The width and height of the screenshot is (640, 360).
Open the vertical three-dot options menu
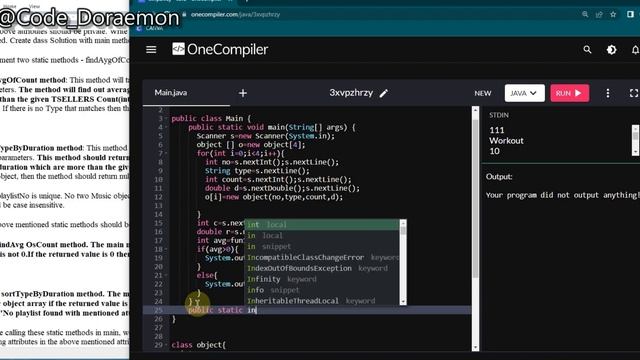tap(608, 93)
